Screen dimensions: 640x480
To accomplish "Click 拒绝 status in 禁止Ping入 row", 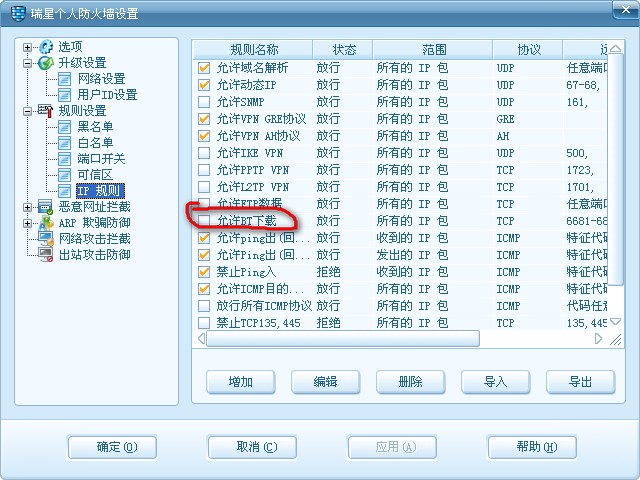I will click(328, 272).
